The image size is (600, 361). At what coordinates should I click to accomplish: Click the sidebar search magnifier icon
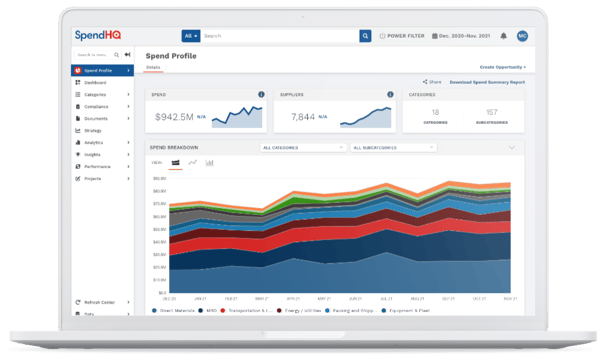pyautogui.click(x=116, y=55)
